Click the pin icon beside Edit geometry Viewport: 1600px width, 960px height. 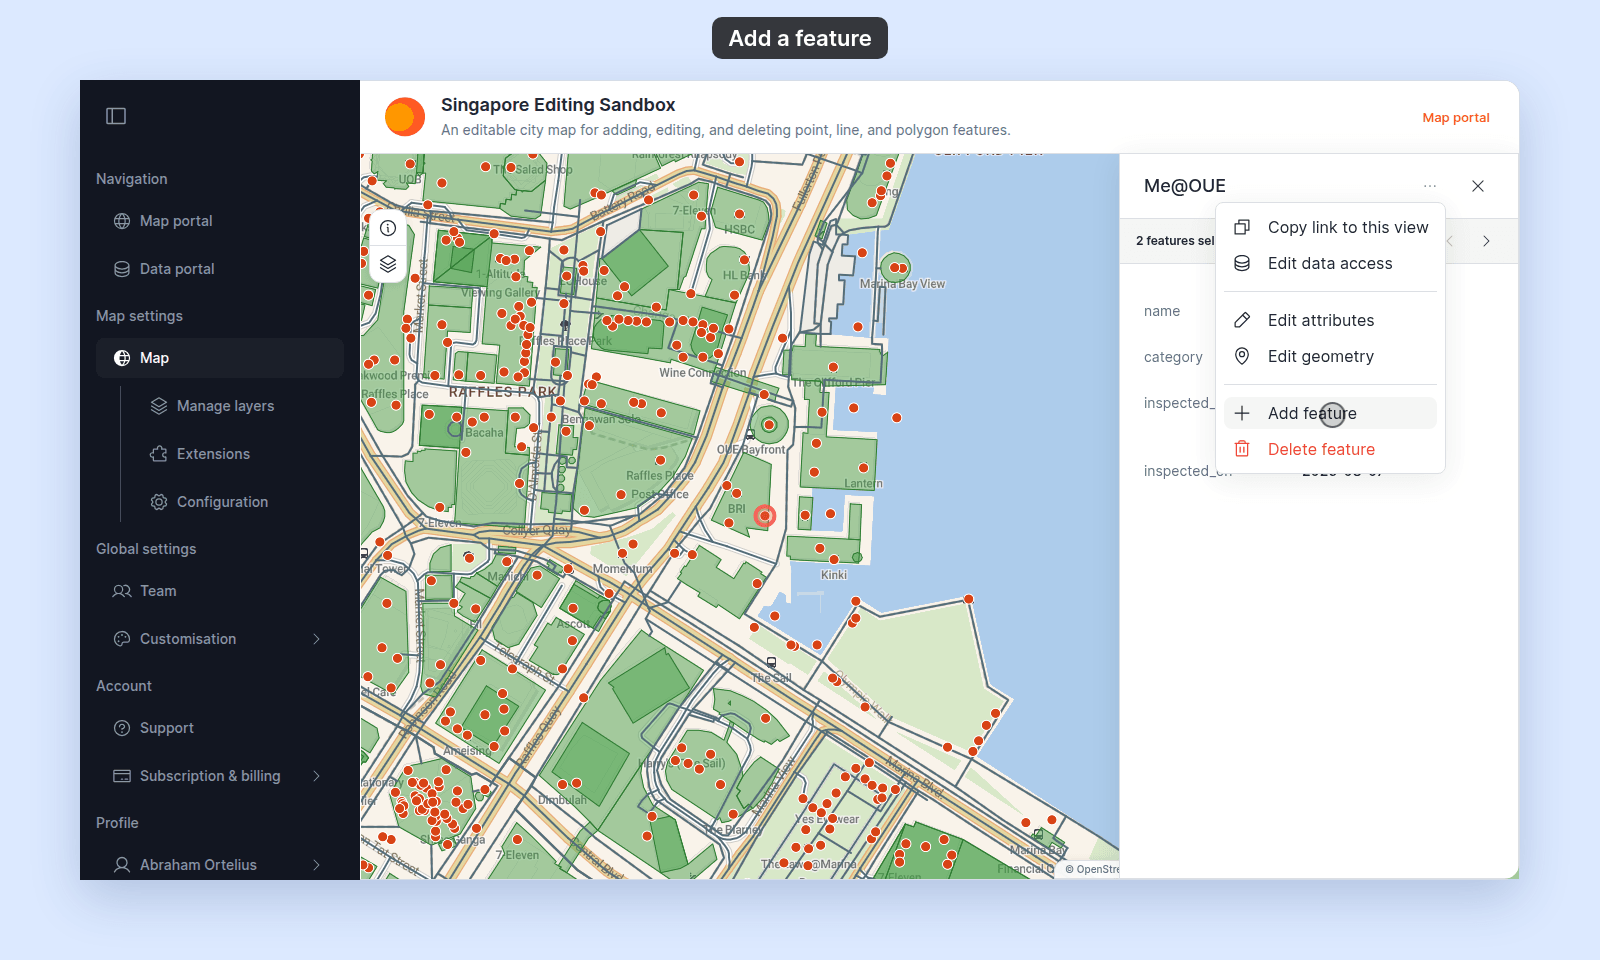pos(1242,356)
